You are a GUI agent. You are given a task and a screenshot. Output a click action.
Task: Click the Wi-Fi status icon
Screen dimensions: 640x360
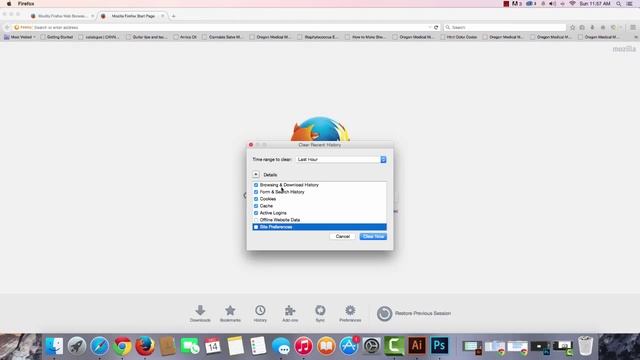pos(572,4)
